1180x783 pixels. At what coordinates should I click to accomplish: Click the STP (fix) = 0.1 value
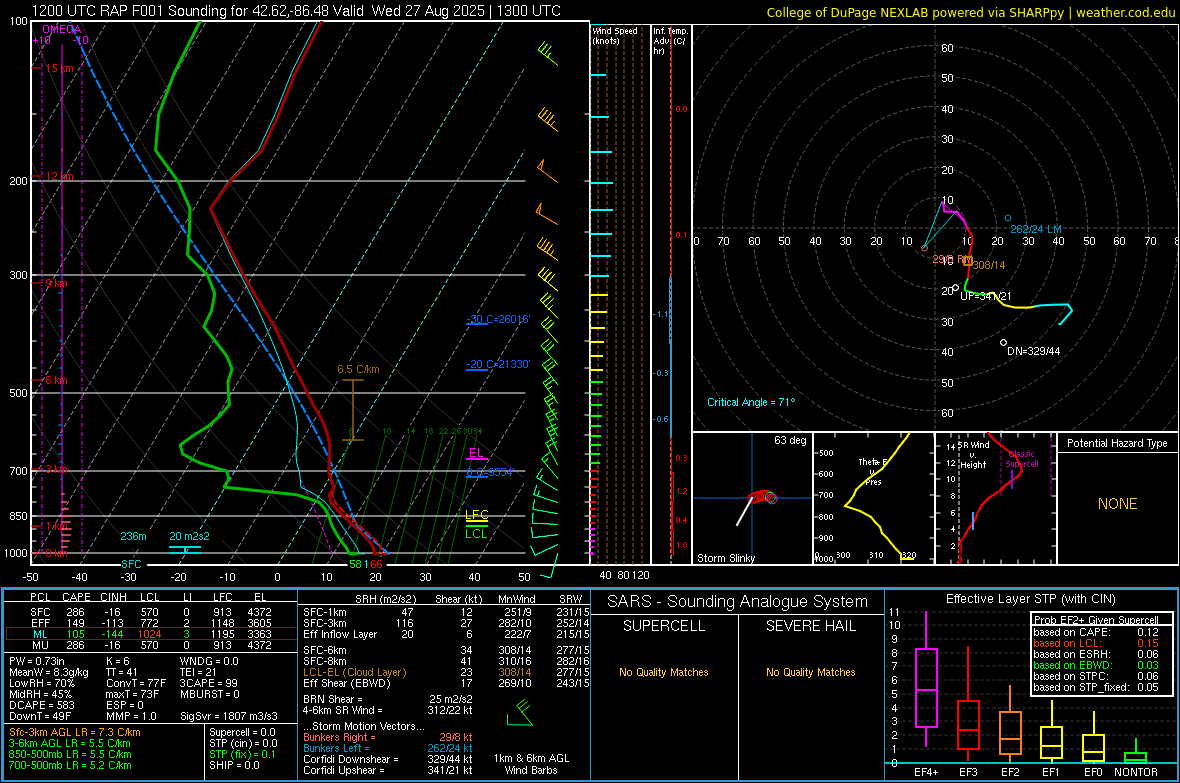(x=242, y=754)
